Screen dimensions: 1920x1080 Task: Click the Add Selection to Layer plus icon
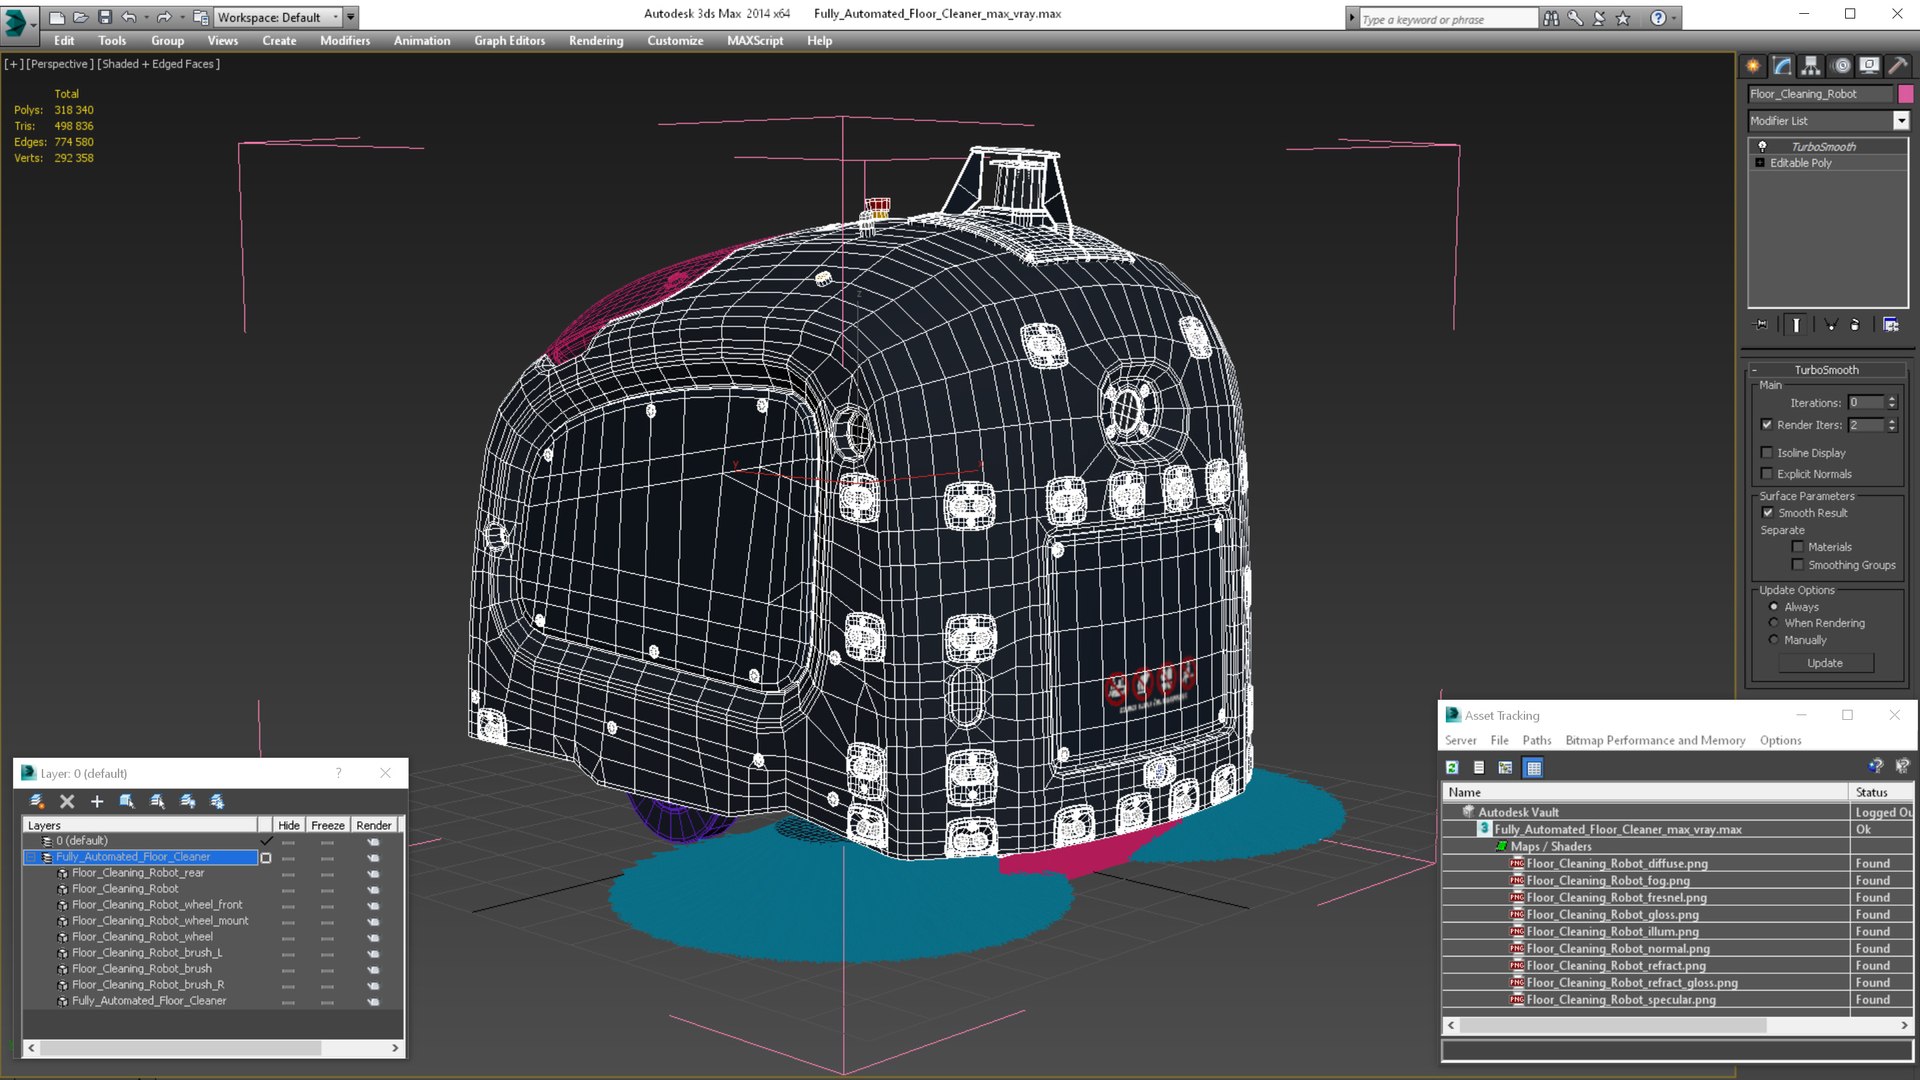tap(97, 801)
